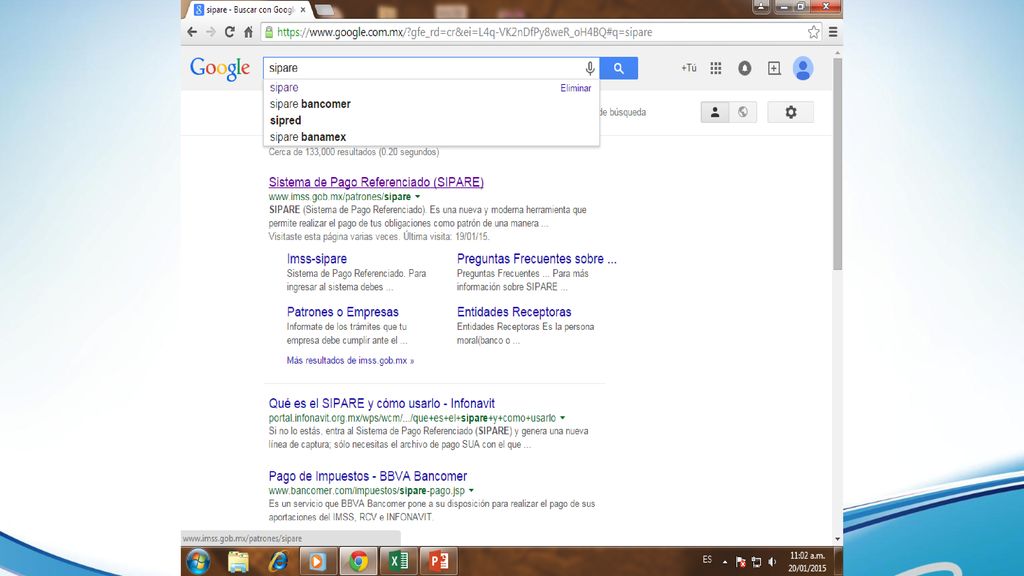
Task: Open the share (plus box) icon
Action: tap(774, 68)
